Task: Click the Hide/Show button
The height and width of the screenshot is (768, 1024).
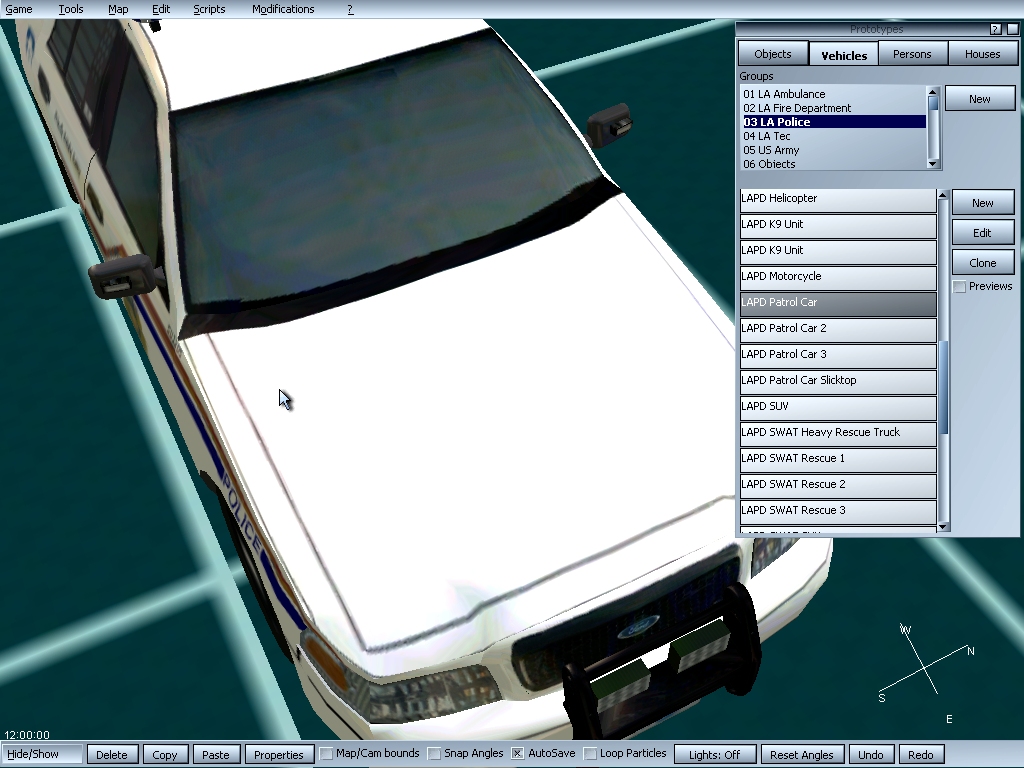Action: pyautogui.click(x=42, y=754)
